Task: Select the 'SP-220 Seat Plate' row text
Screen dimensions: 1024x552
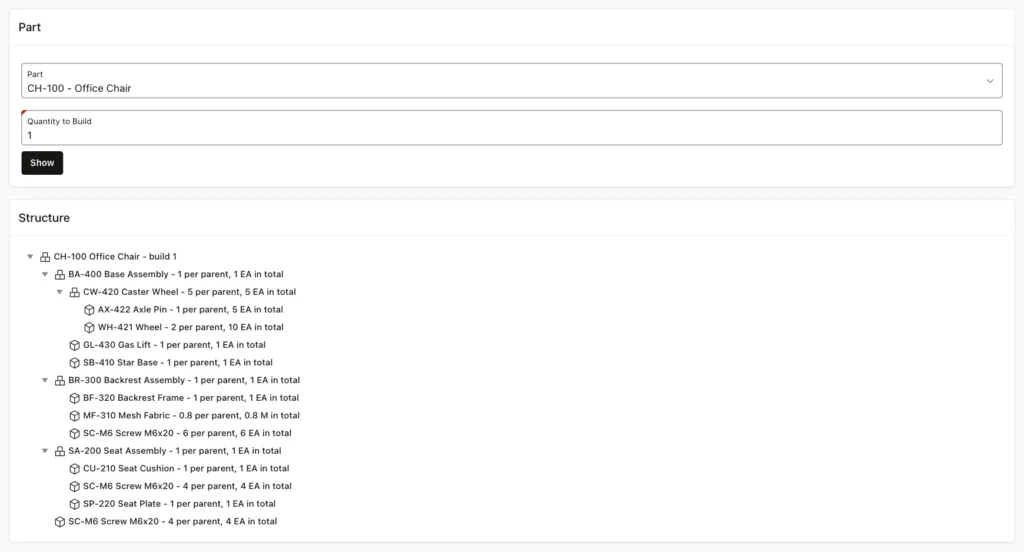Action: pos(179,504)
